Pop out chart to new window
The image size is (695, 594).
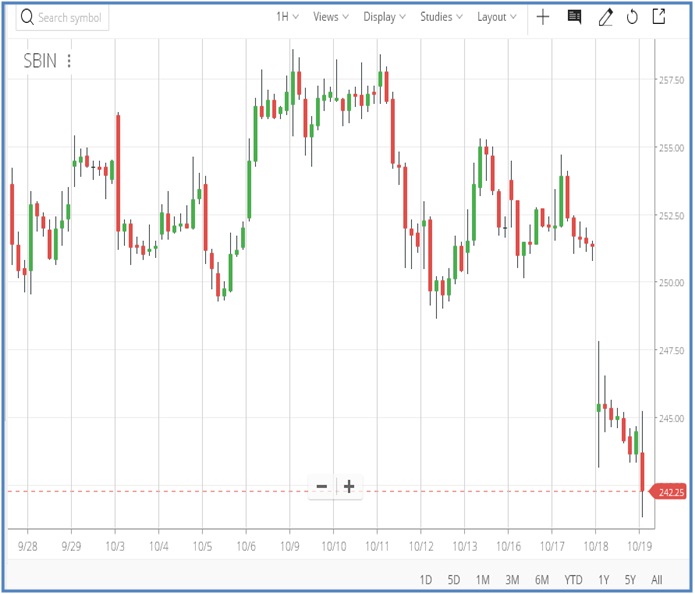click(659, 17)
